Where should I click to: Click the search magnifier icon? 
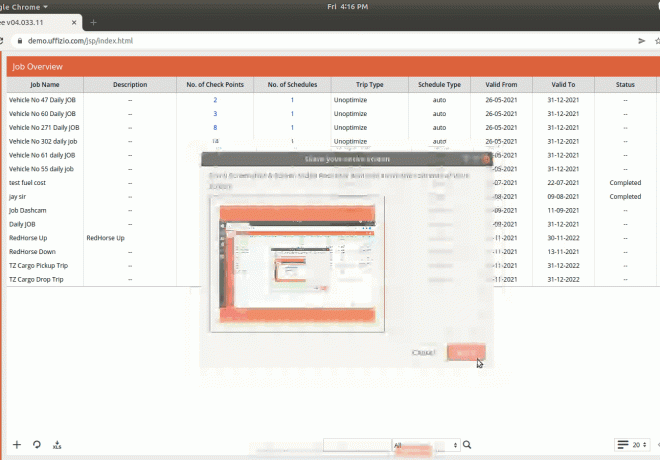pos(467,445)
